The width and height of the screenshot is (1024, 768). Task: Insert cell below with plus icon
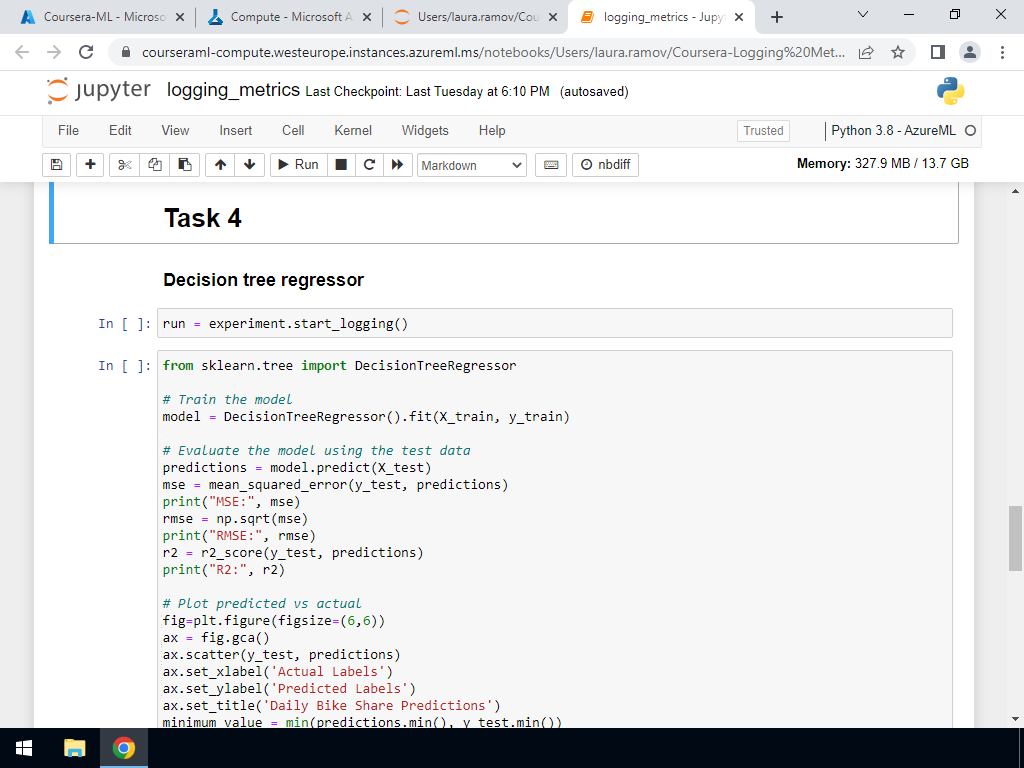90,165
